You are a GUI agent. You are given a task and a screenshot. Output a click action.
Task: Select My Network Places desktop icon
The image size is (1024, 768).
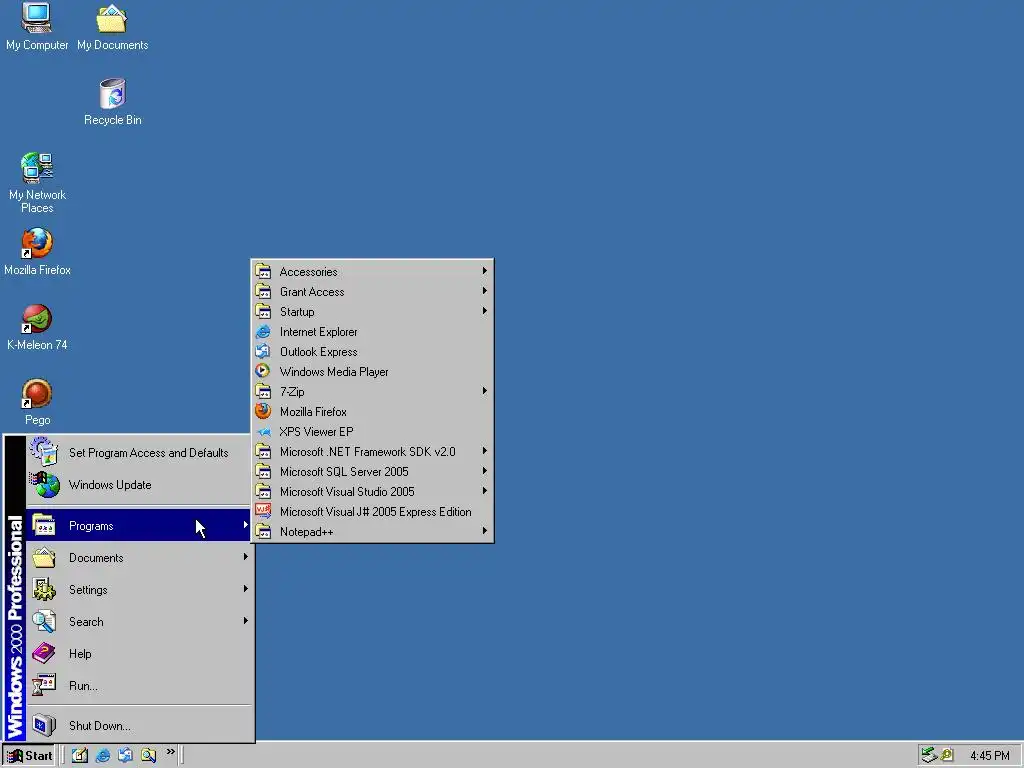pyautogui.click(x=37, y=183)
